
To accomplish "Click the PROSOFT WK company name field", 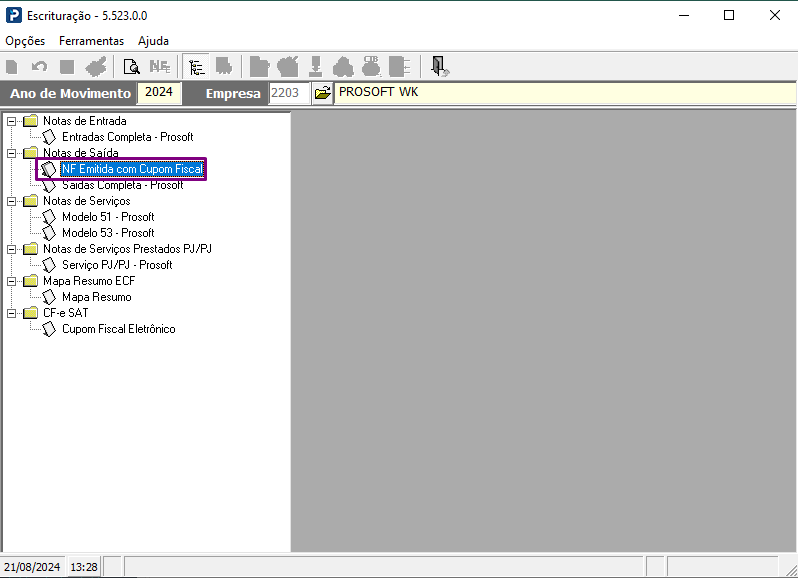I will pyautogui.click(x=565, y=93).
